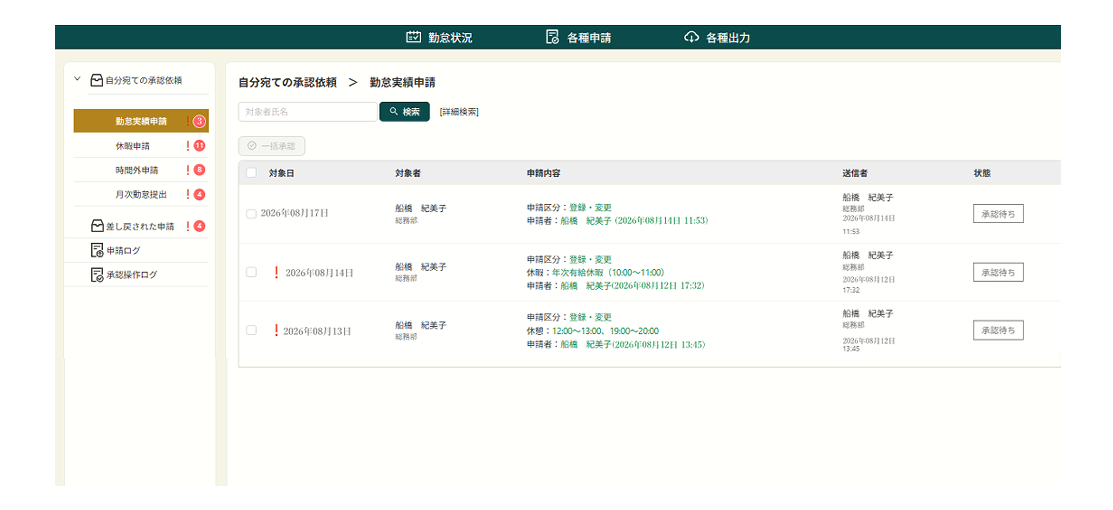Click the 対象日 column header
The width and height of the screenshot is (1113, 510).
(281, 173)
